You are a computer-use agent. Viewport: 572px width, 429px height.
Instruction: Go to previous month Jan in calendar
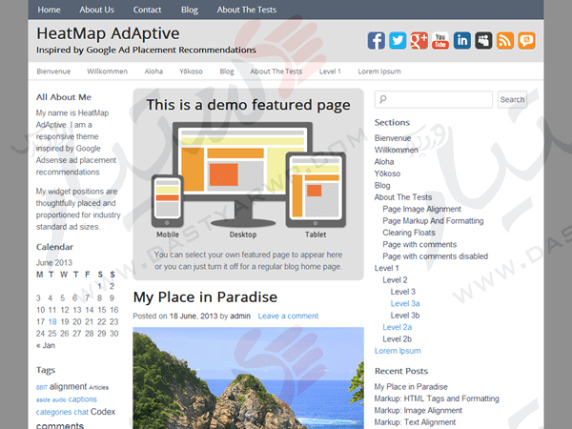46,345
